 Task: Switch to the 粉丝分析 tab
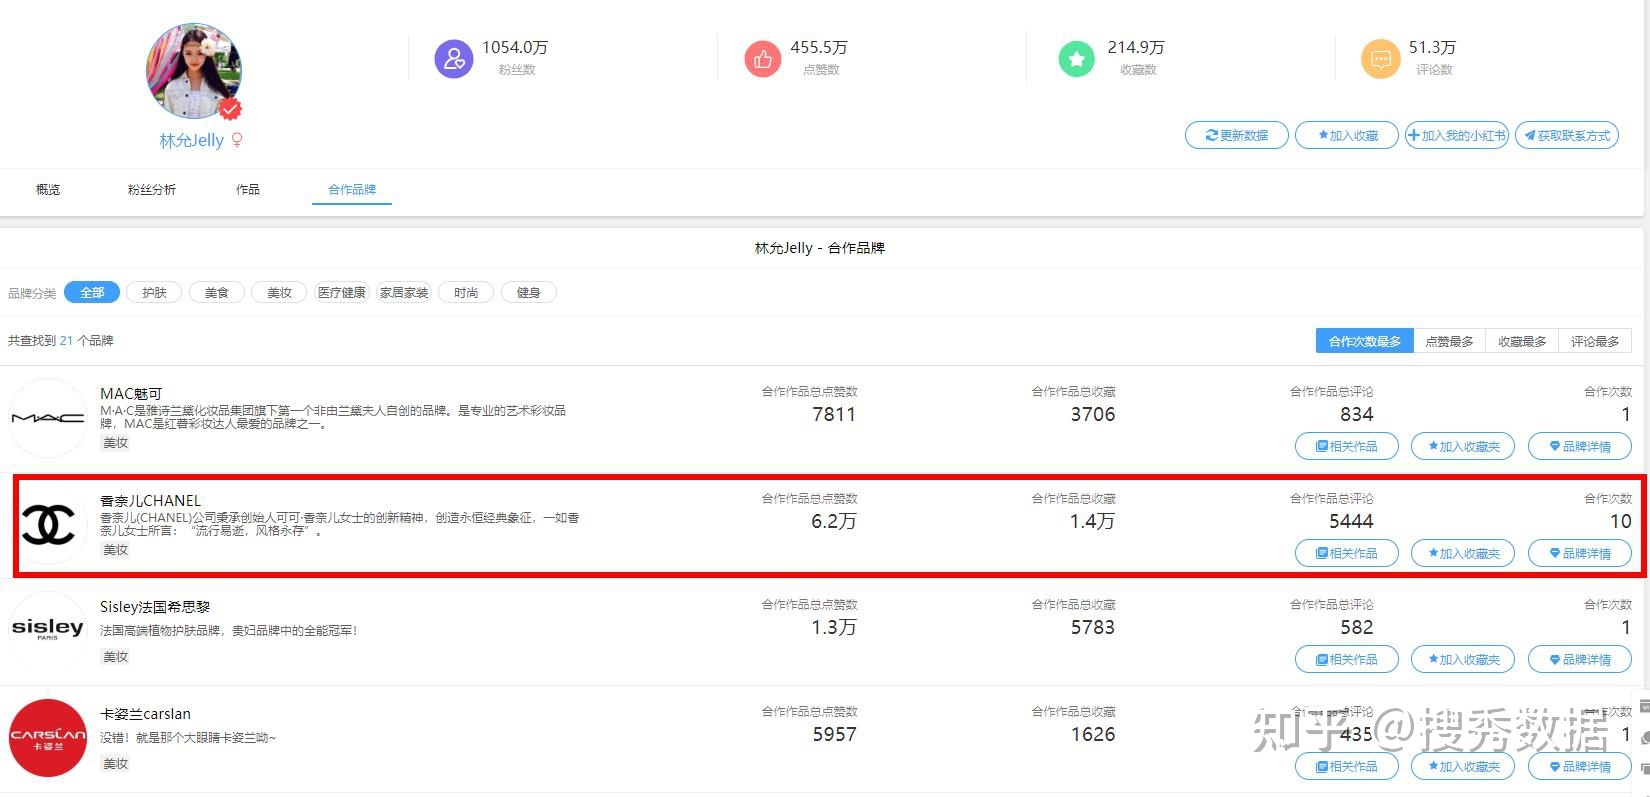[x=152, y=189]
